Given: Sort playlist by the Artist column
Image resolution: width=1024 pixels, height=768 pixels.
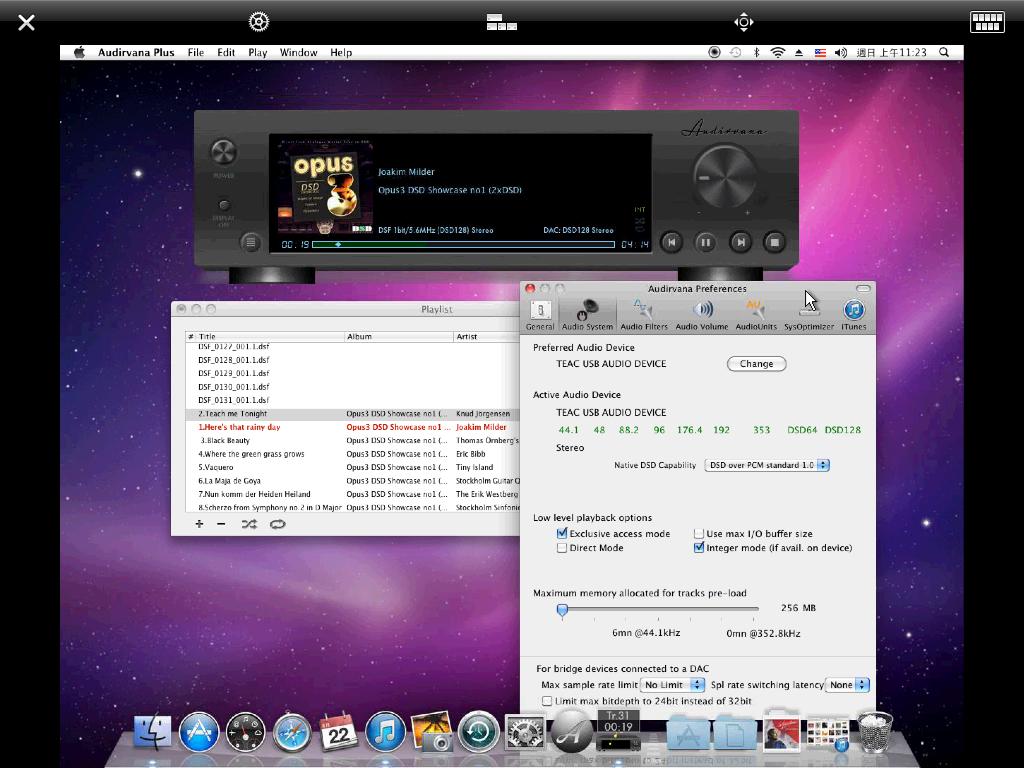Looking at the screenshot, I should click(486, 336).
